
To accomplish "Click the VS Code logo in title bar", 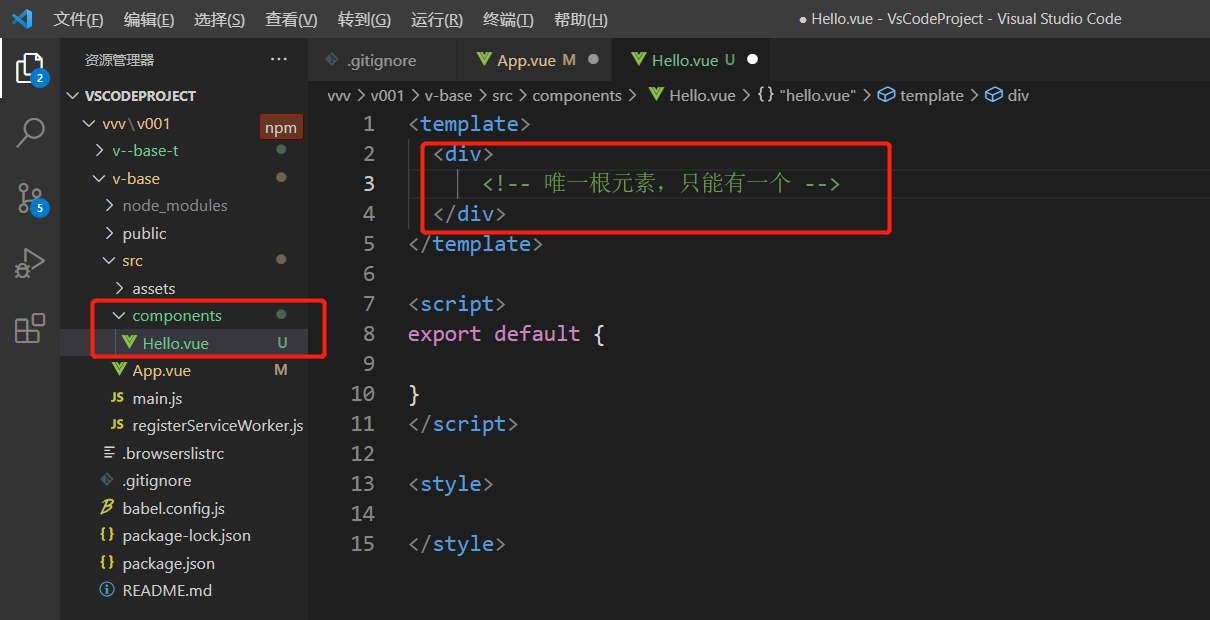I will (x=22, y=19).
